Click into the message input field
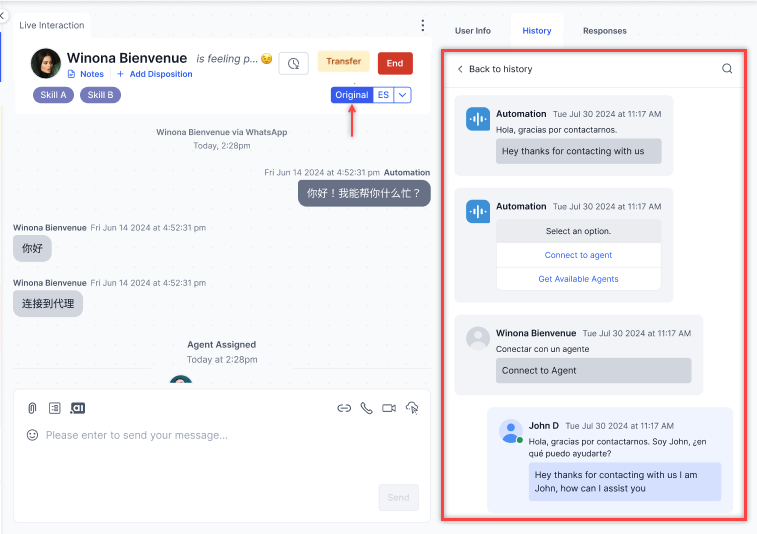The width and height of the screenshot is (757, 534). click(x=200, y=436)
